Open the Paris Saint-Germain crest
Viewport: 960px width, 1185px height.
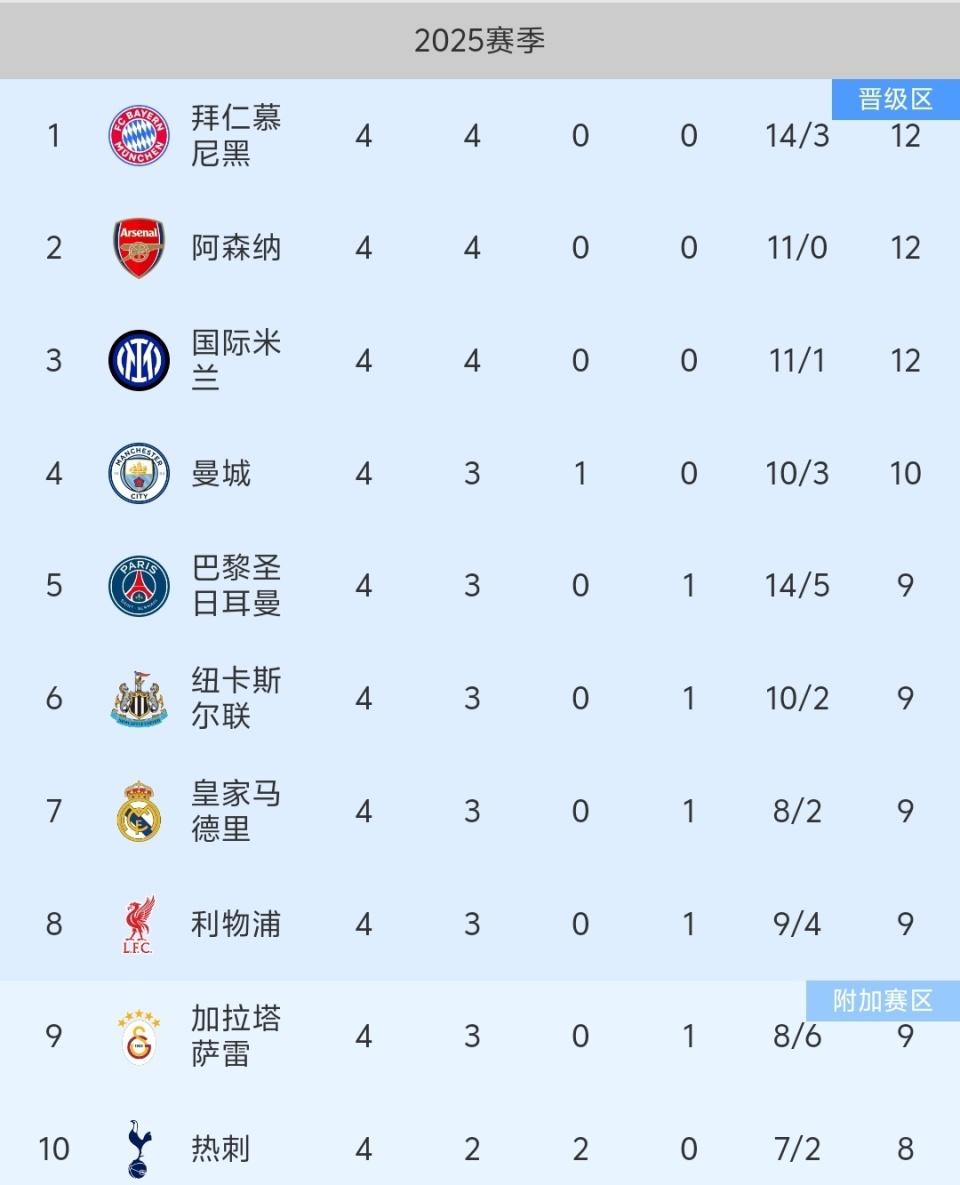(139, 586)
